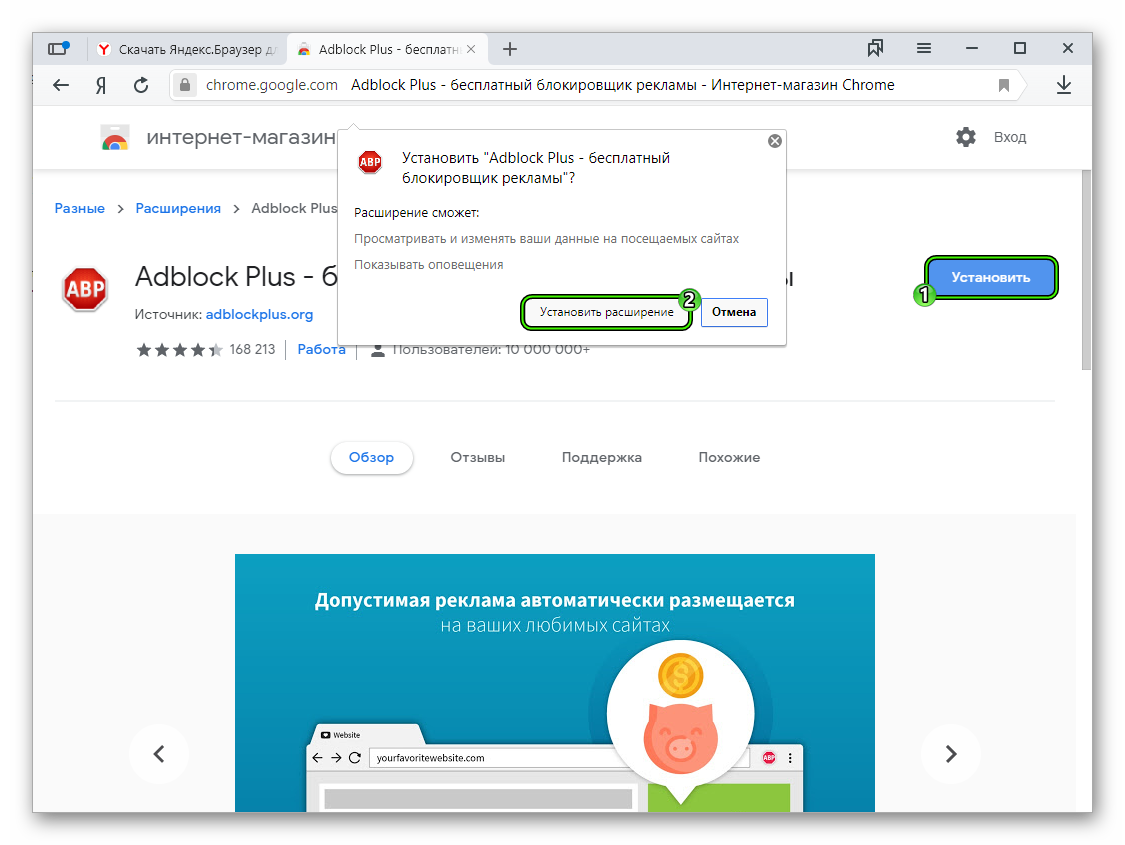Bookmark the page using the address bar flag

pos(1004,85)
